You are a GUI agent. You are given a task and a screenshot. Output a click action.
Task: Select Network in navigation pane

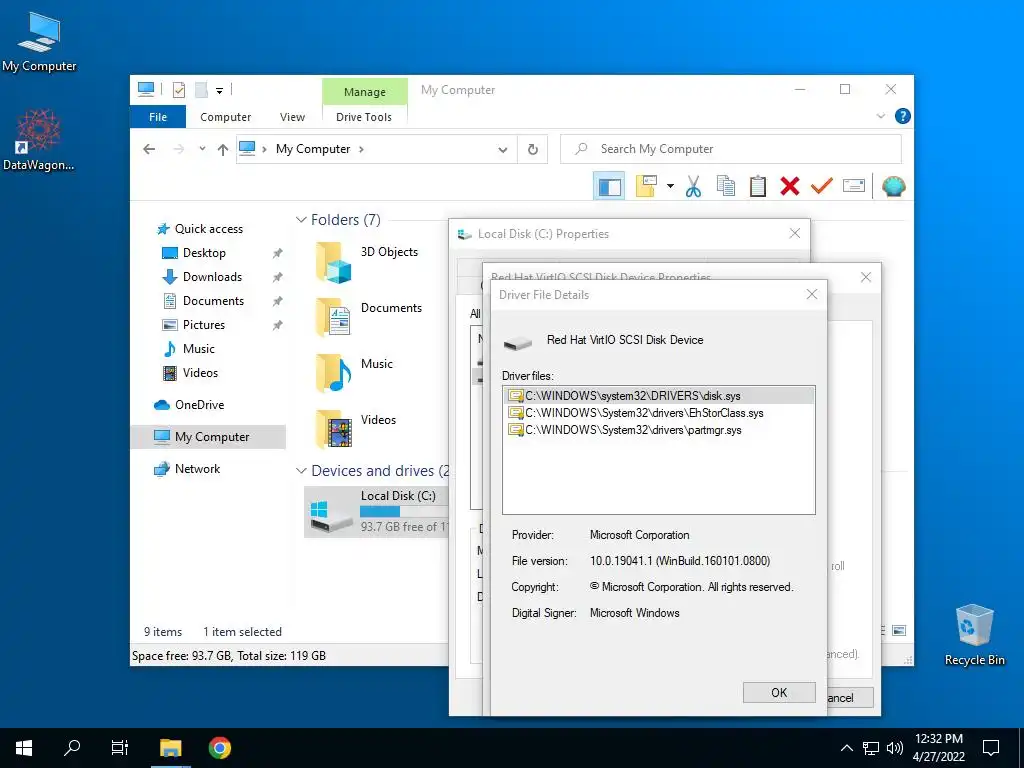197,469
